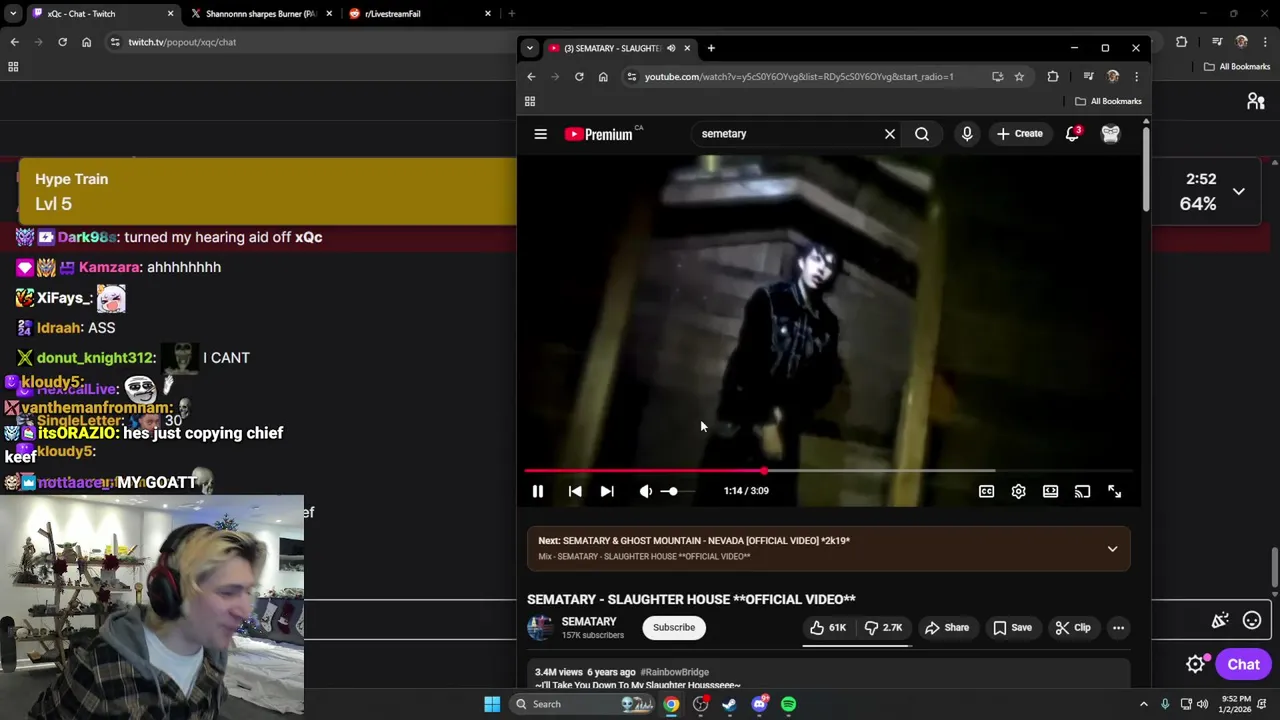Screen dimensions: 1280x720
Task: Search YouTube with voice microphone
Action: [x=967, y=134]
